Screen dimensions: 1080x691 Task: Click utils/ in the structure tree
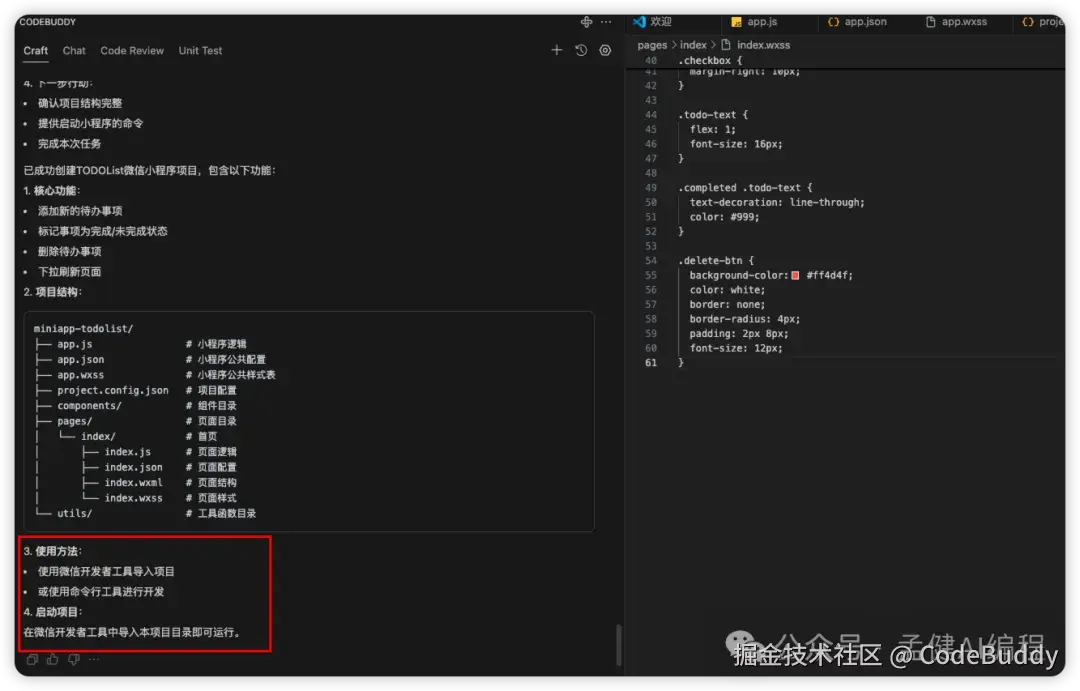point(74,514)
